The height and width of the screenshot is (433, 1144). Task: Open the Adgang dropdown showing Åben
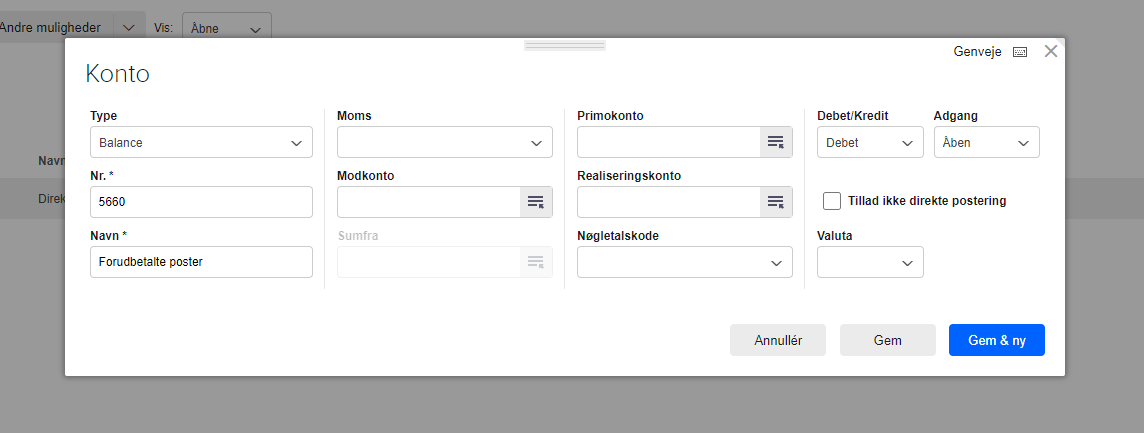coord(986,142)
